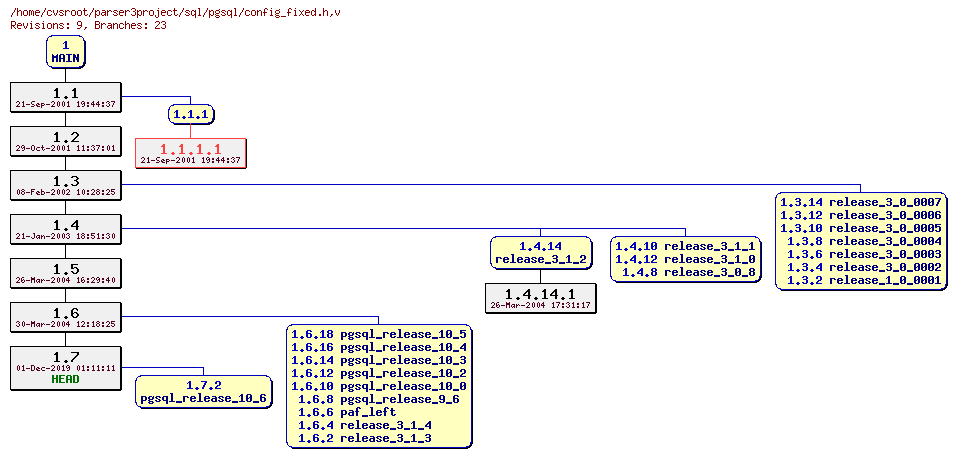The height and width of the screenshot is (457, 956).
Task: Open revision 1.6 dated 30-Mar-2004
Action: 66,317
